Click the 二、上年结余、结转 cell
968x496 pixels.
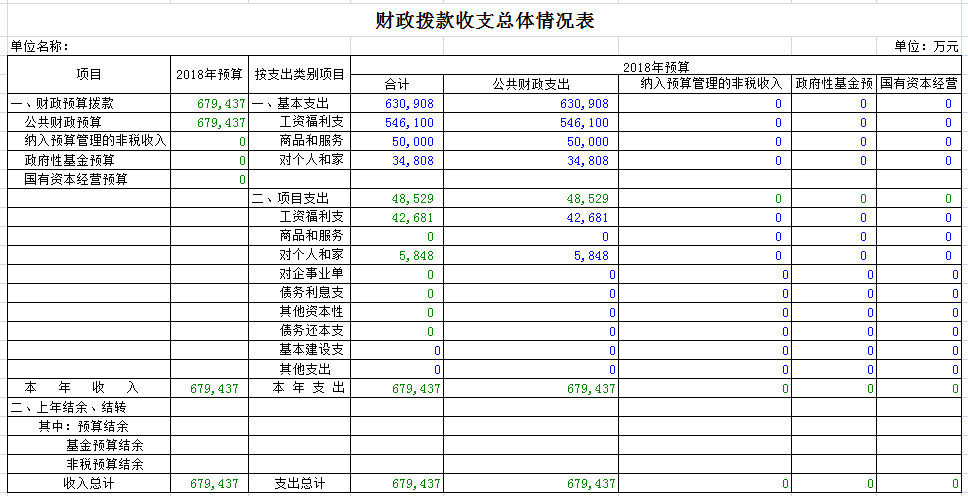68,407
